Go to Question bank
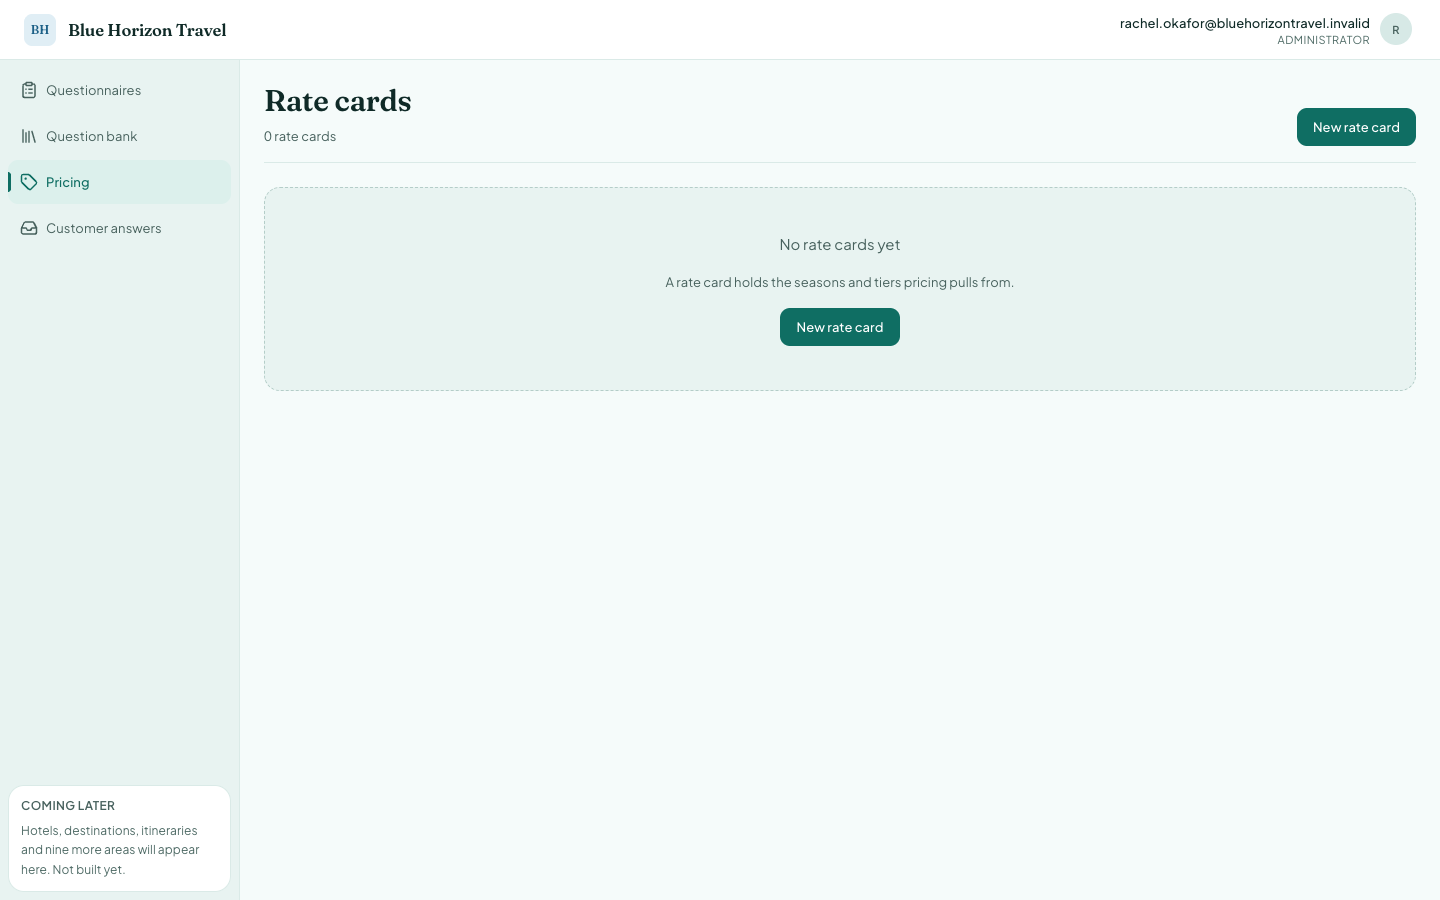Image resolution: width=1440 pixels, height=900 pixels. [120, 136]
